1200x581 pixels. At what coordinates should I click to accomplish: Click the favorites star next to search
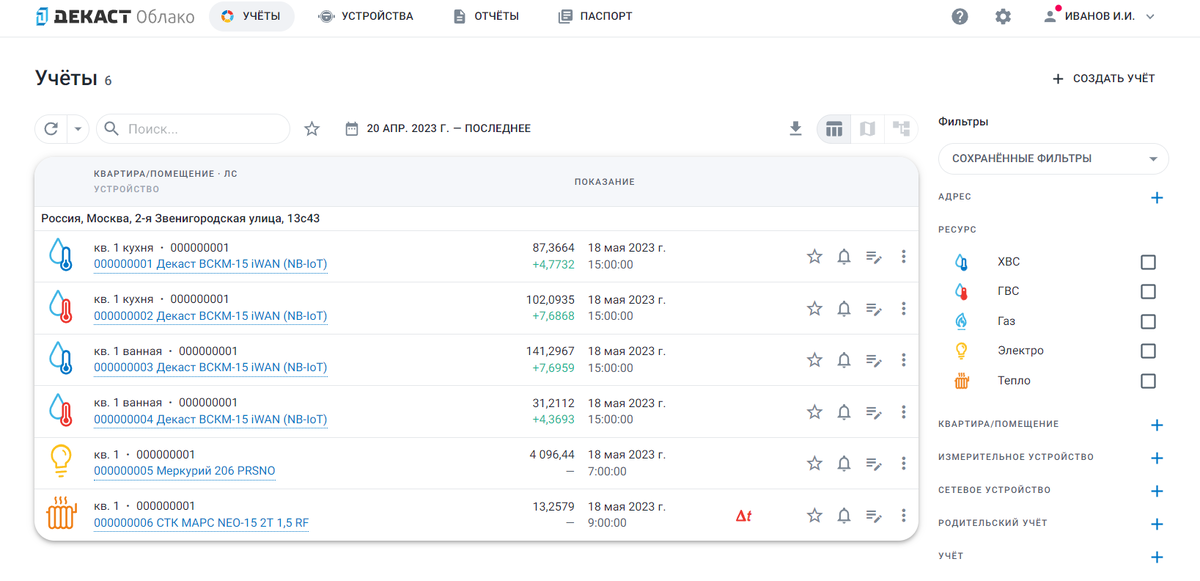coord(312,129)
